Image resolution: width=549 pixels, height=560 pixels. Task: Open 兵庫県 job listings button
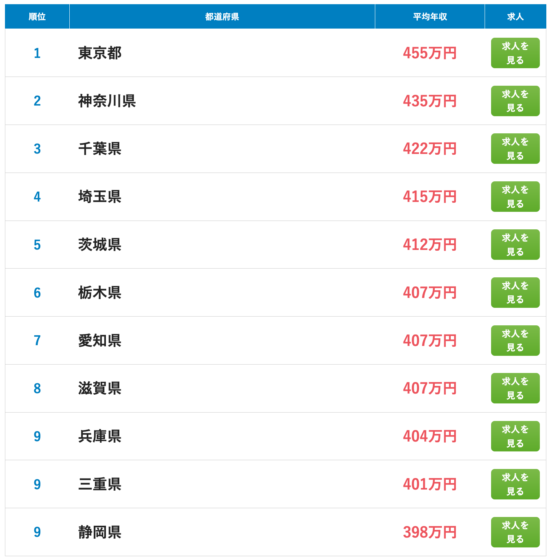coord(515,436)
